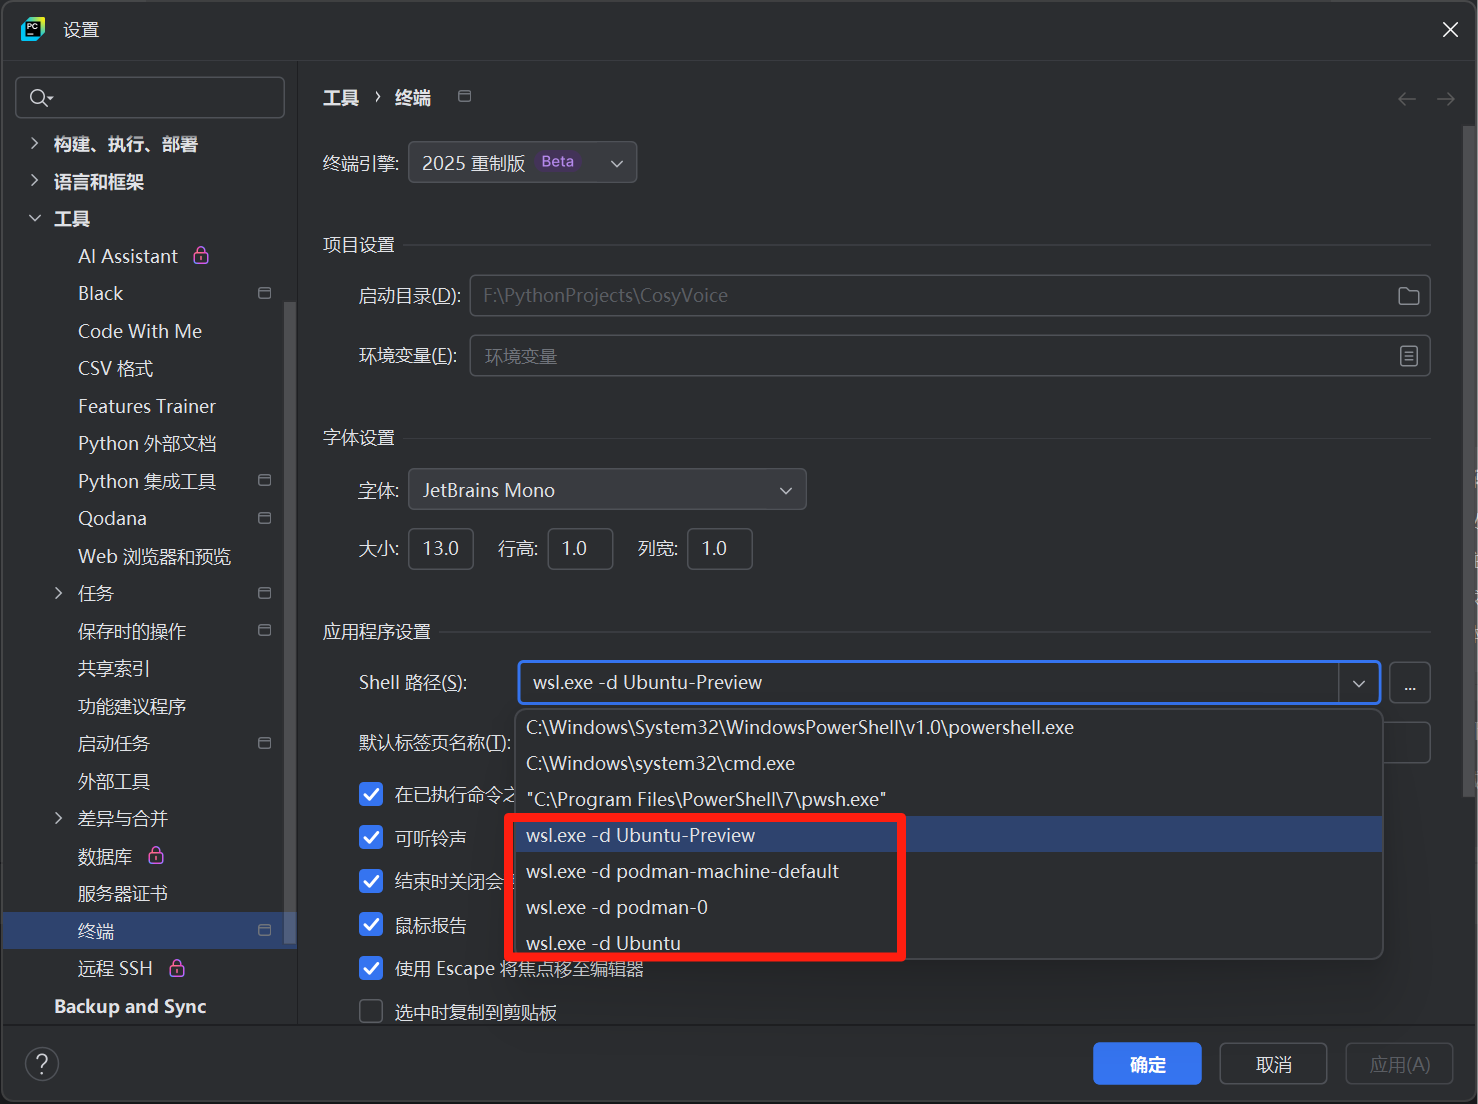Click in the settings search field
The width and height of the screenshot is (1478, 1104).
(x=150, y=97)
